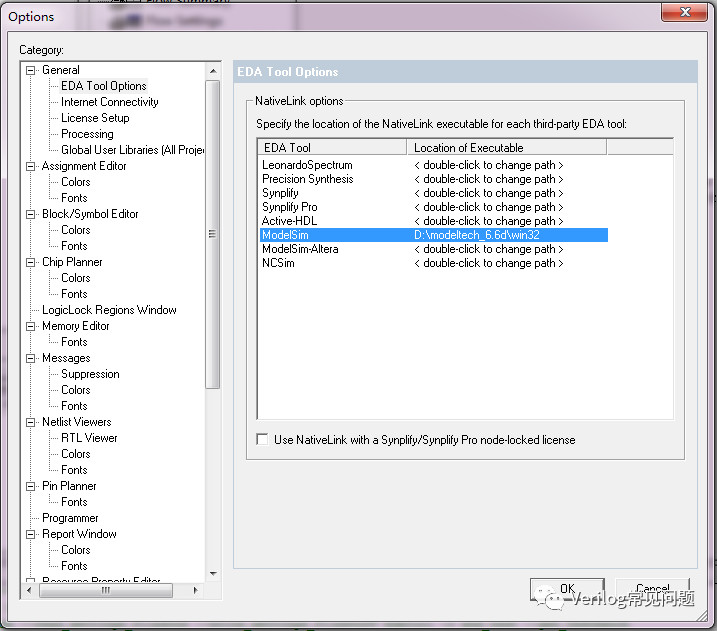Collapse the Assignment Editor tree node
Screen dimensions: 717x631
pos(31,166)
